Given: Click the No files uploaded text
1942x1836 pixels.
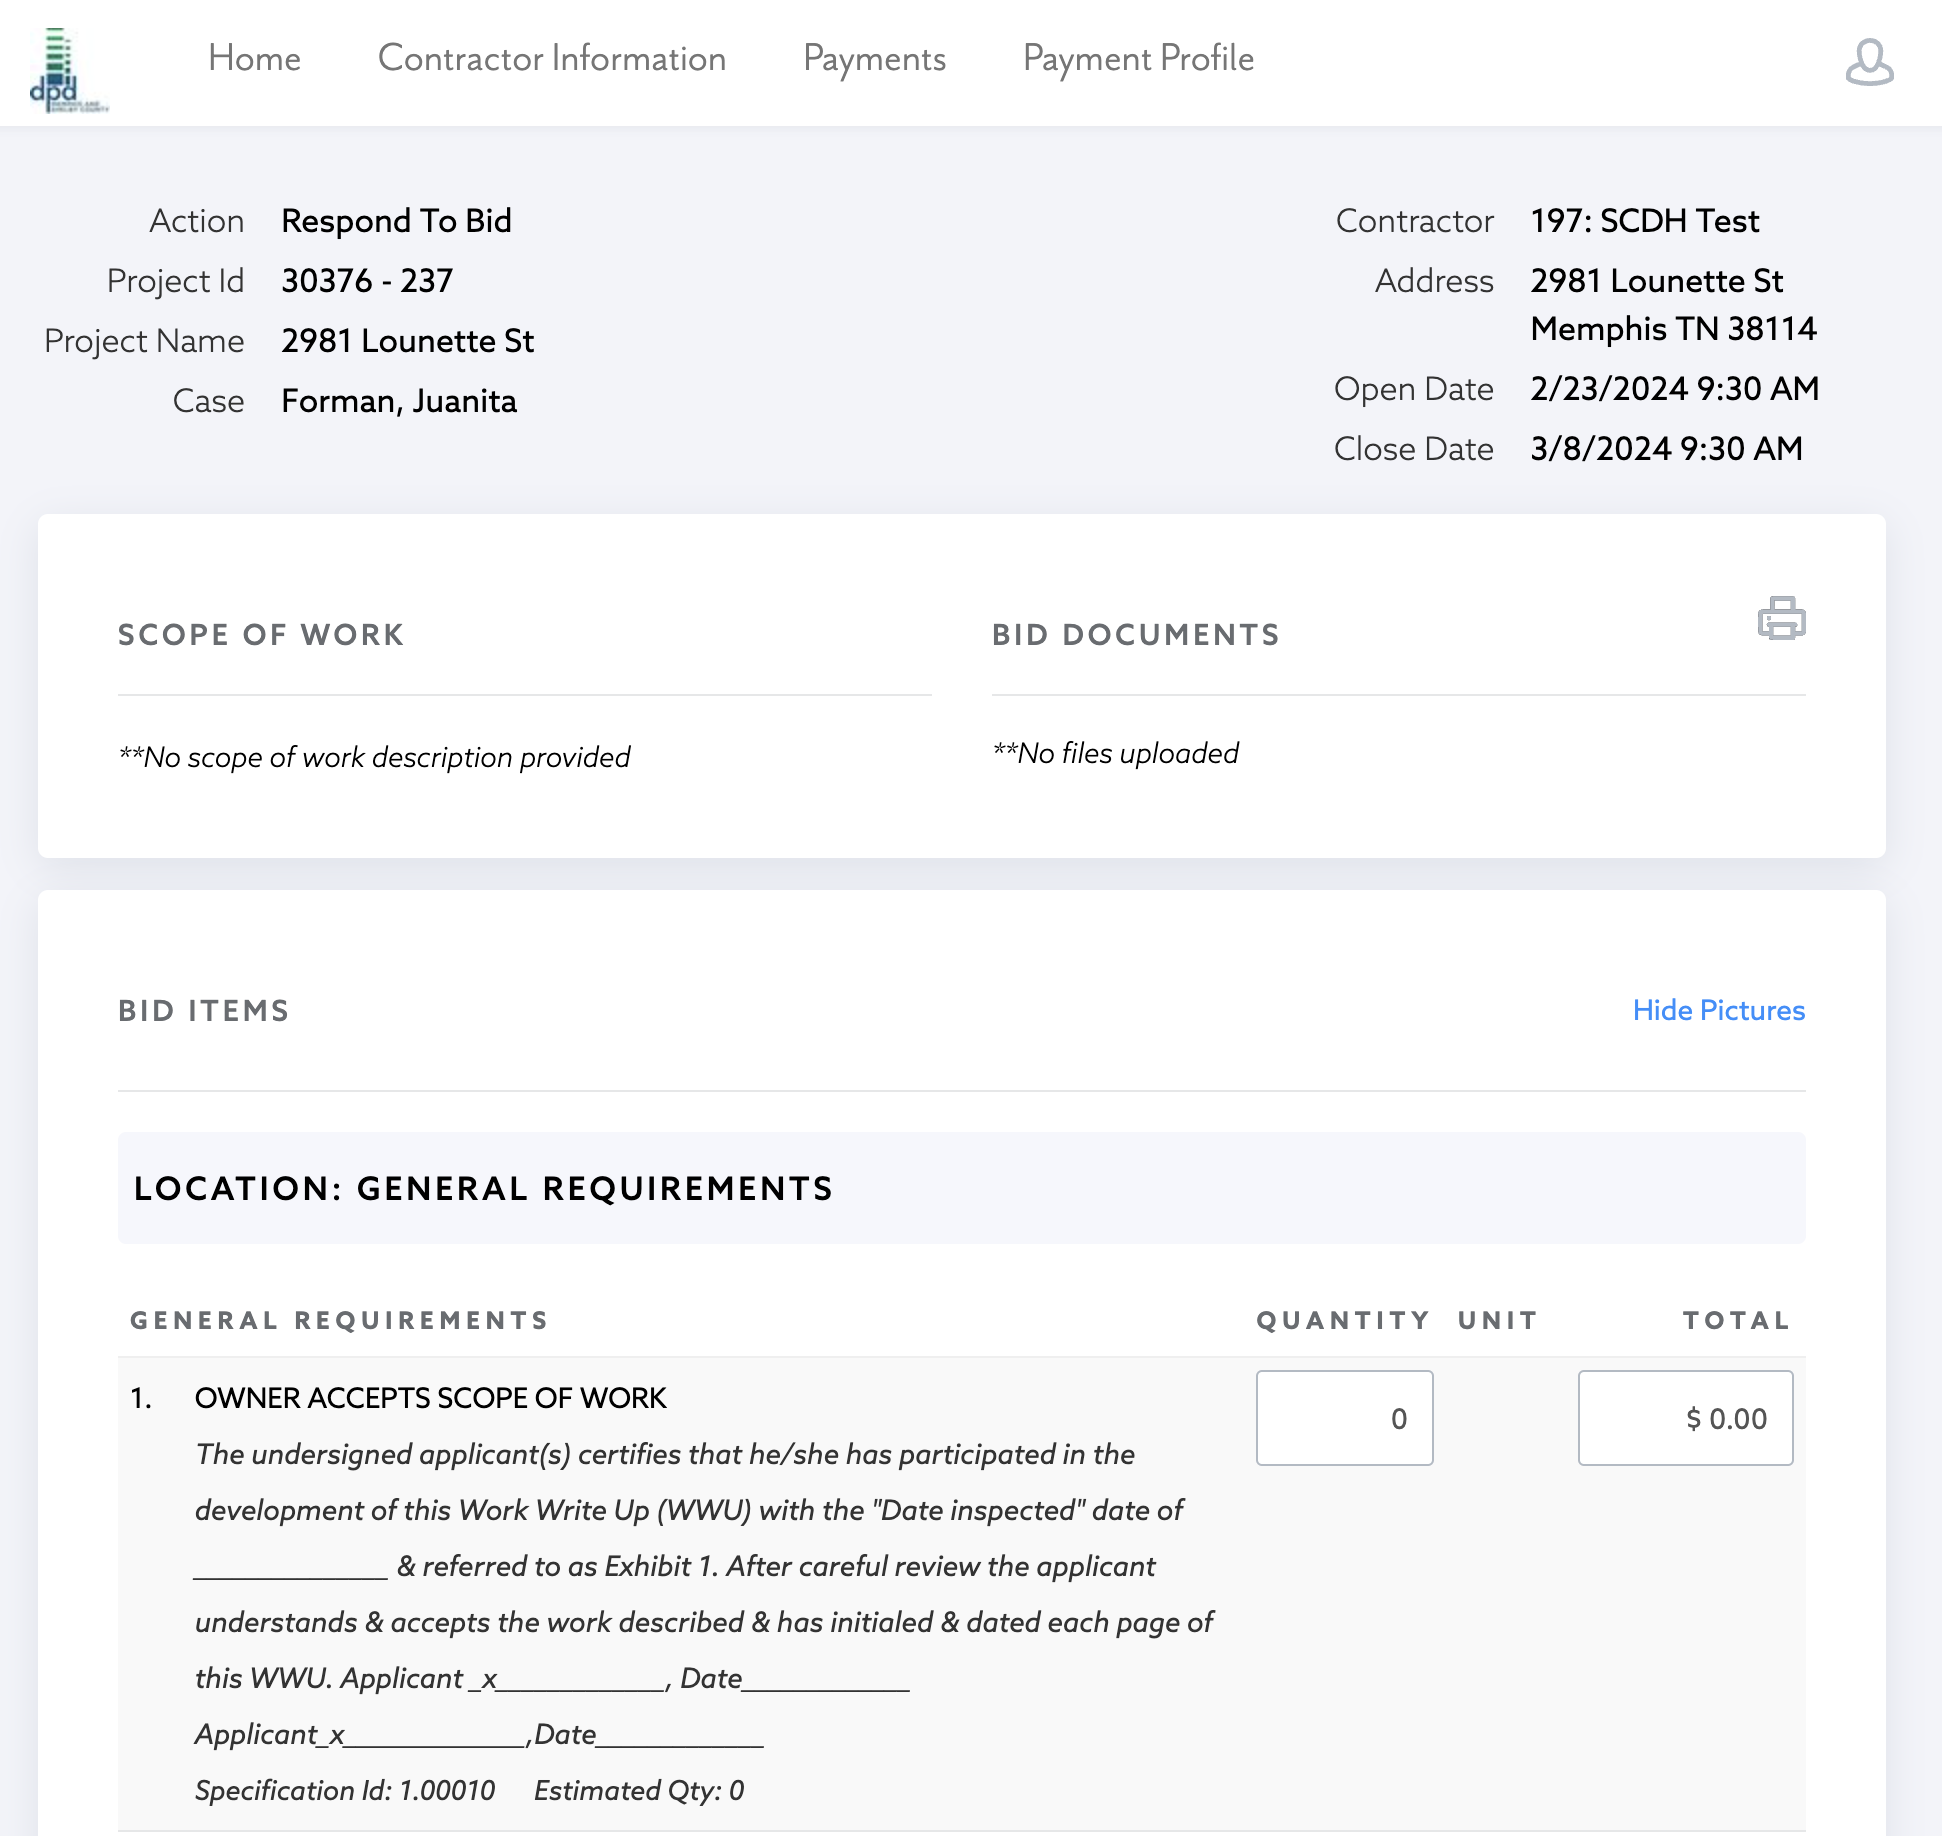Looking at the screenshot, I should [x=1115, y=753].
